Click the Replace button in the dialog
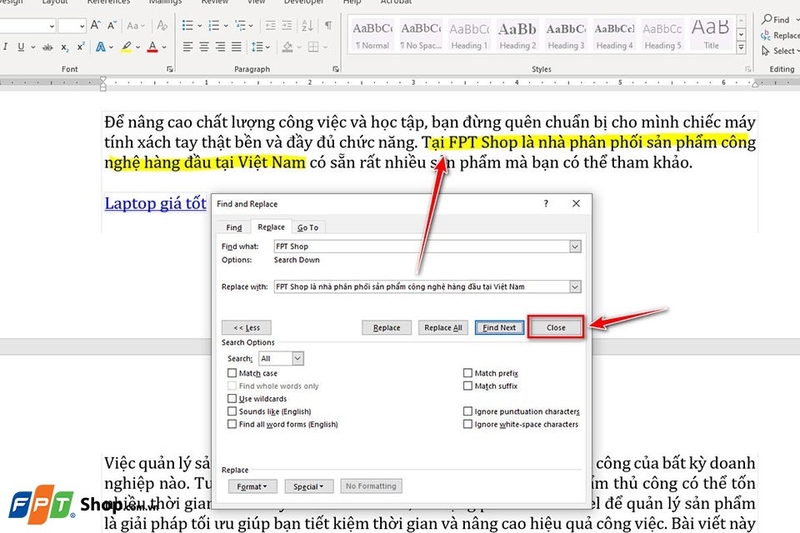The height and width of the screenshot is (533, 800). point(386,327)
